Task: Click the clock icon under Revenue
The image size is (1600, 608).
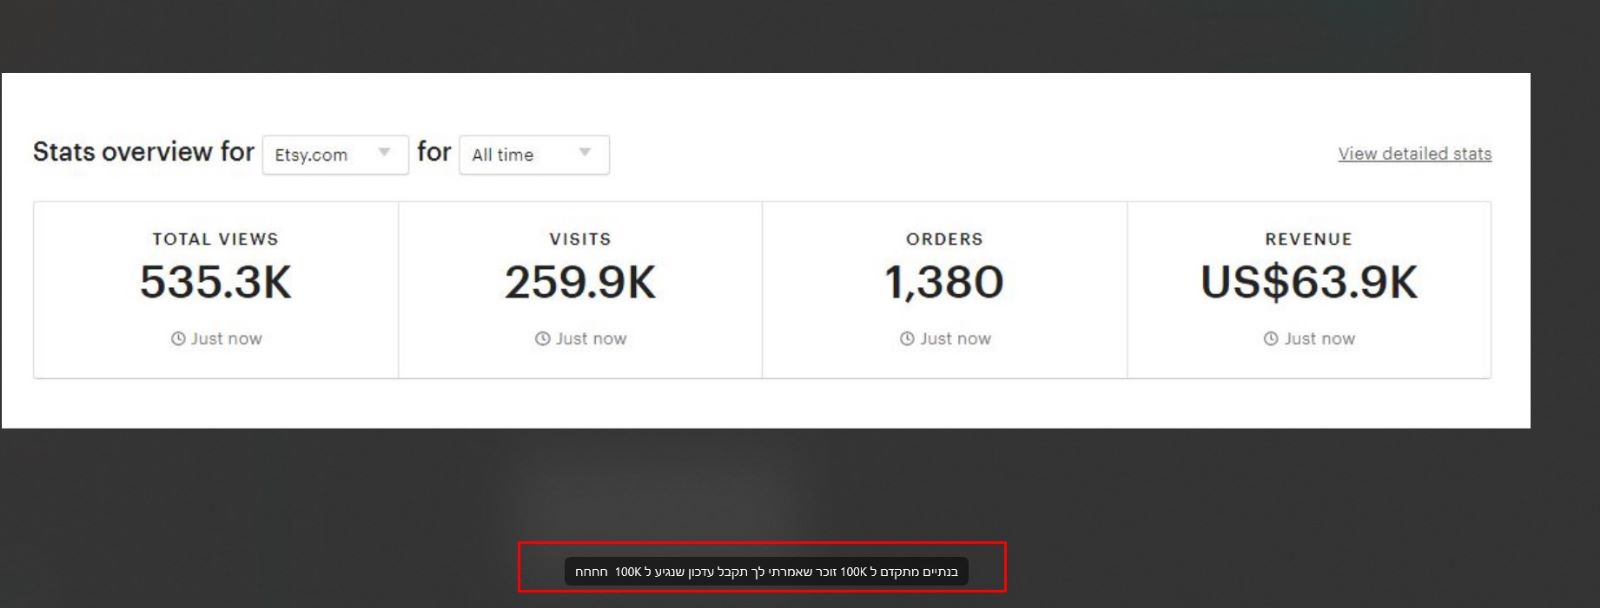Action: pos(1271,339)
